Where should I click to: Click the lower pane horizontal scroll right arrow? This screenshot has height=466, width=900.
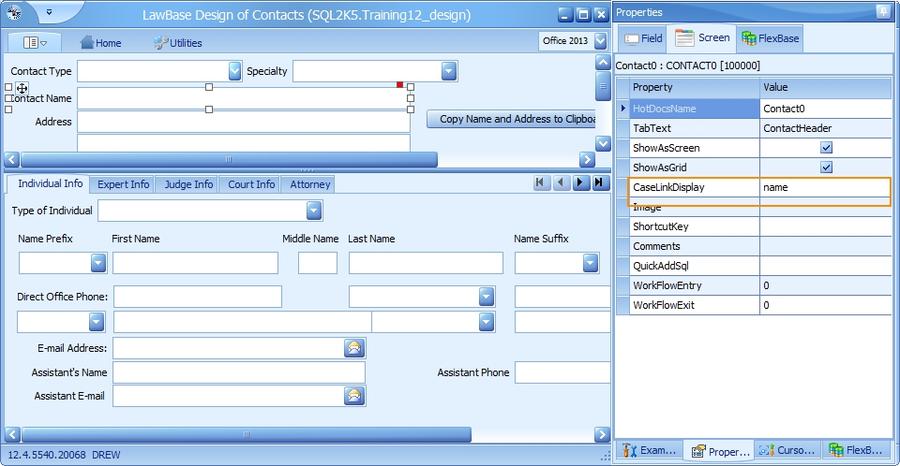click(602, 434)
